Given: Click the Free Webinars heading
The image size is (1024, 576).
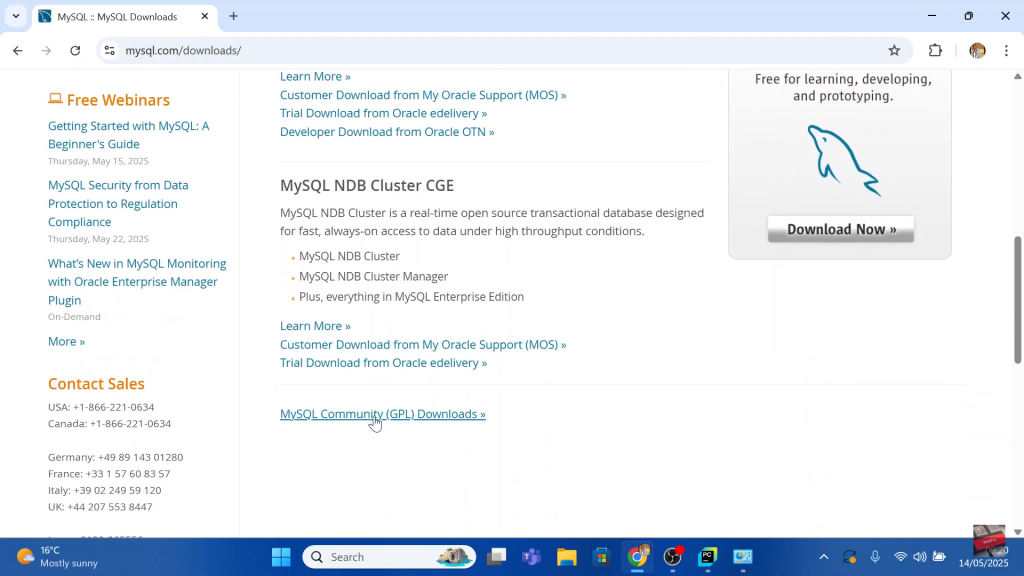Looking at the screenshot, I should 118,100.
